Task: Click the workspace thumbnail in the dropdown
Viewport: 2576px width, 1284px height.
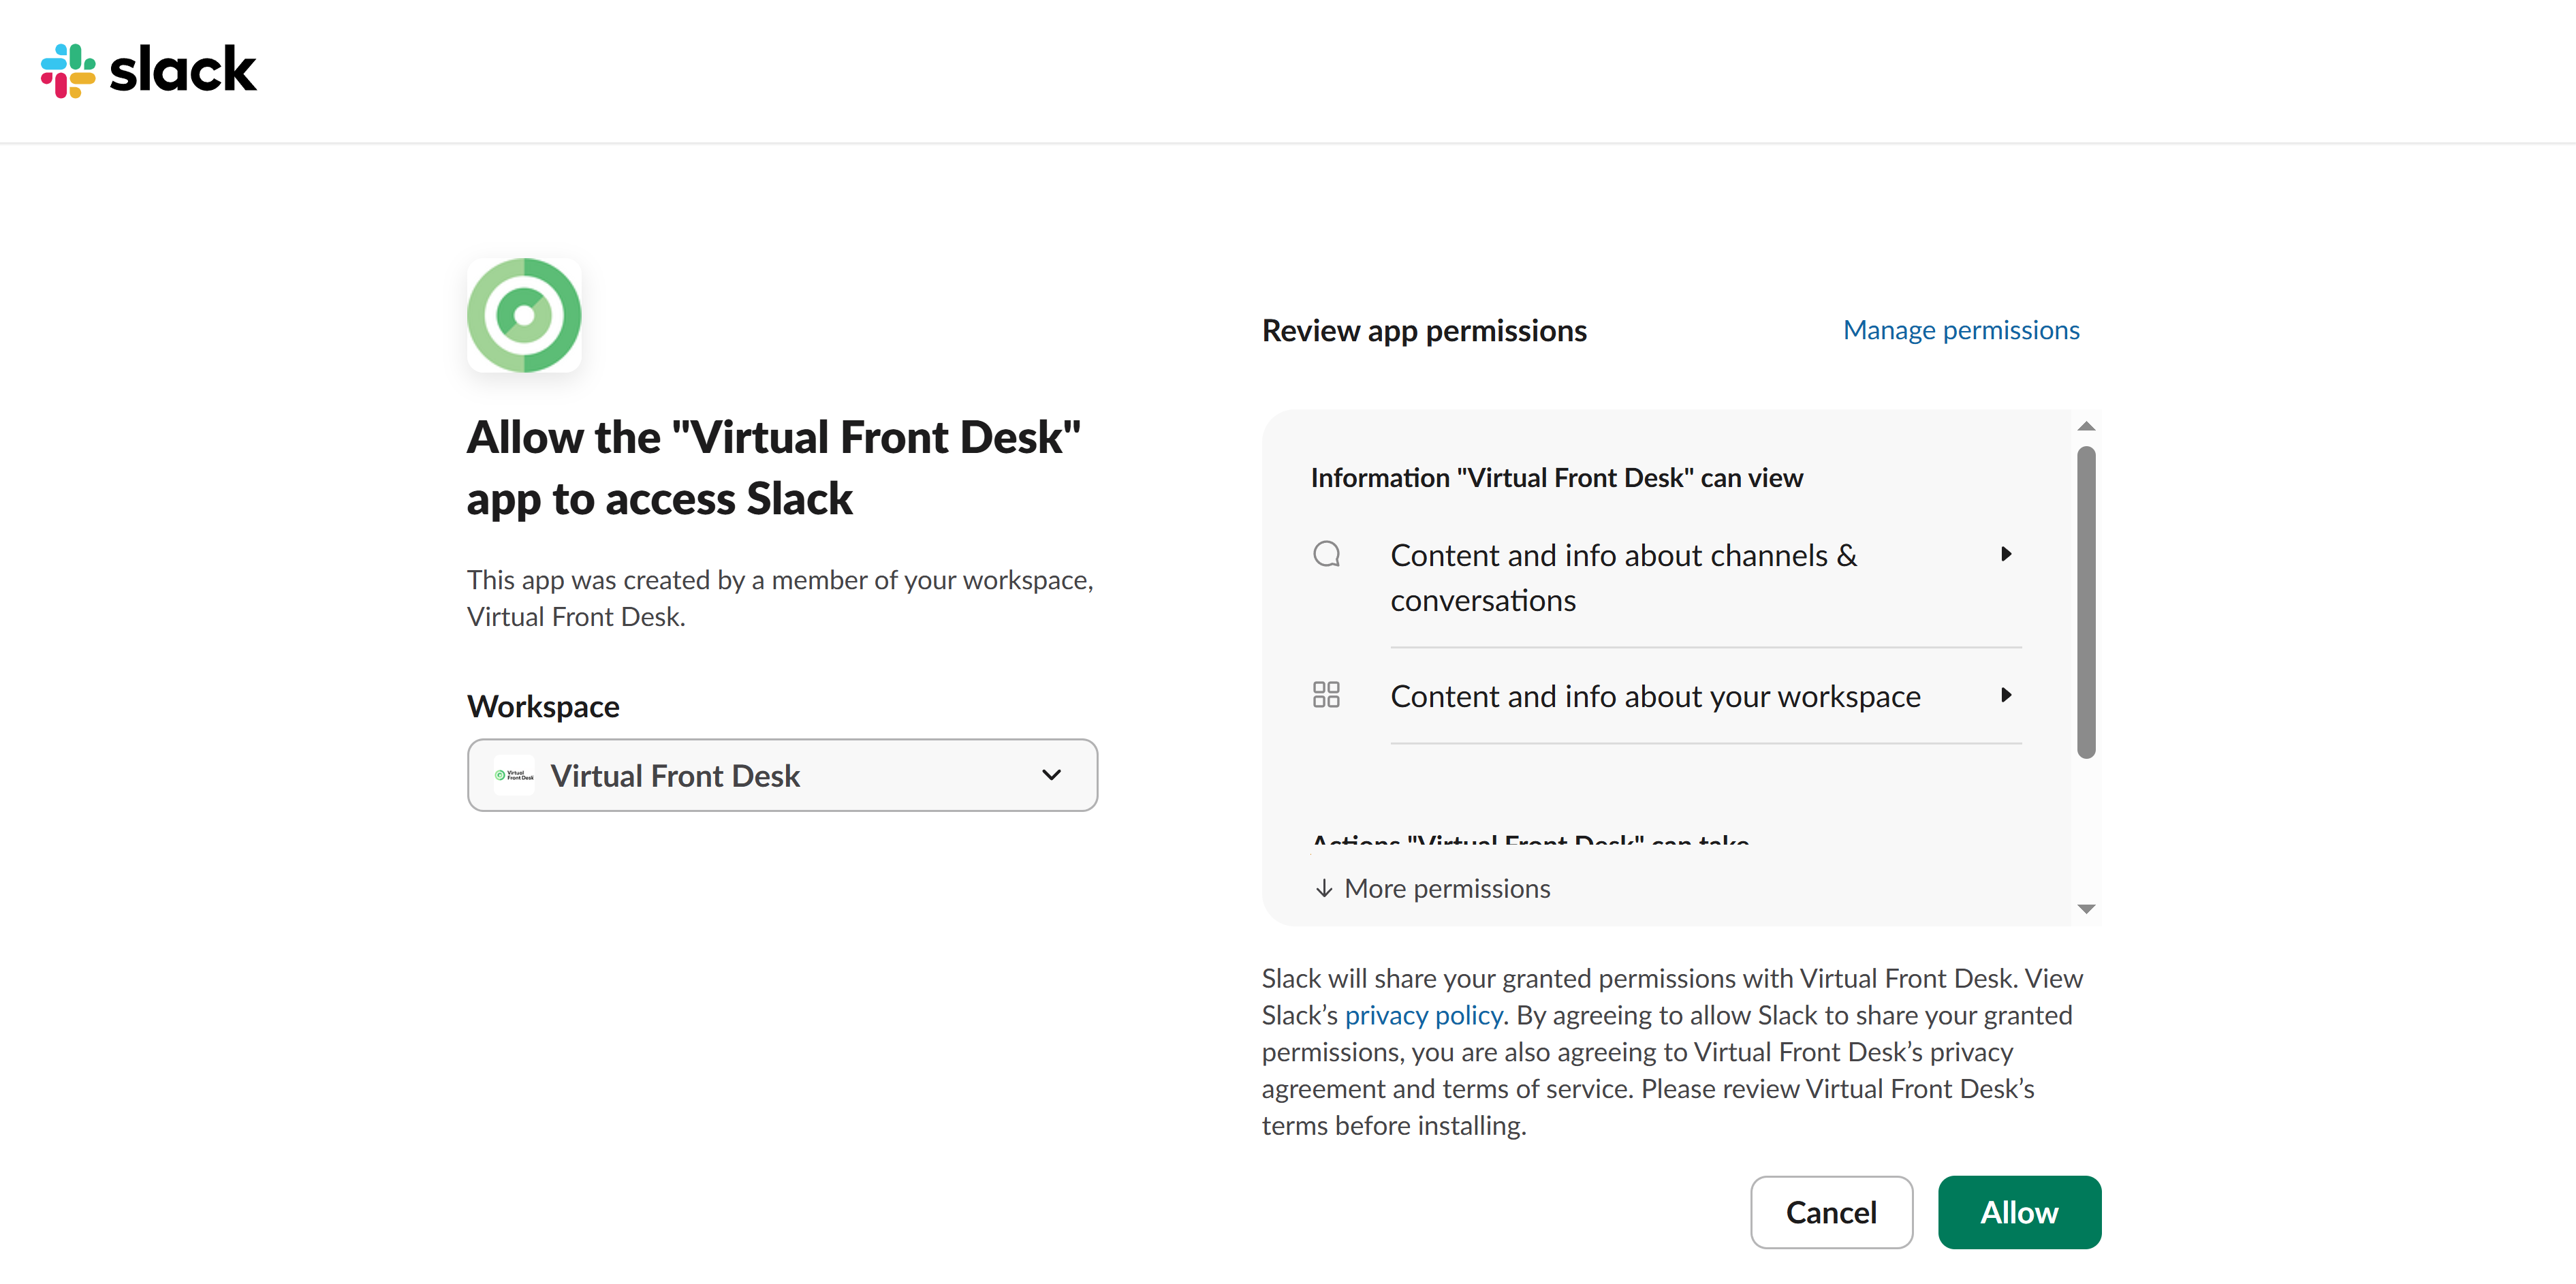Action: pyautogui.click(x=514, y=775)
